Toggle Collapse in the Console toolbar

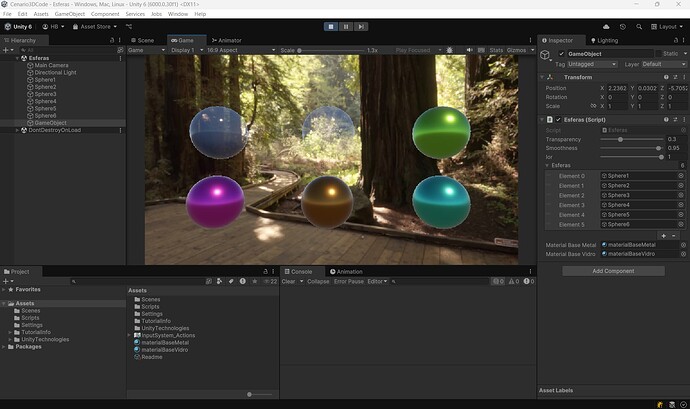click(318, 281)
